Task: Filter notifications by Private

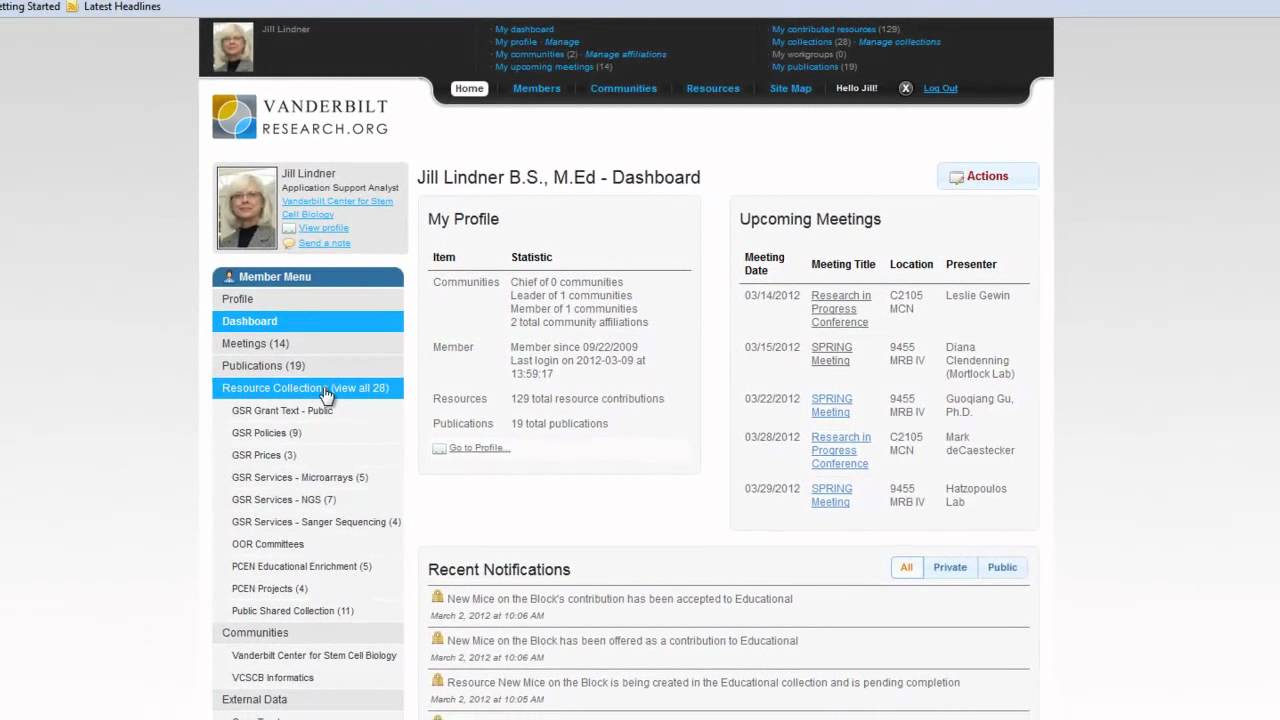Action: (950, 567)
